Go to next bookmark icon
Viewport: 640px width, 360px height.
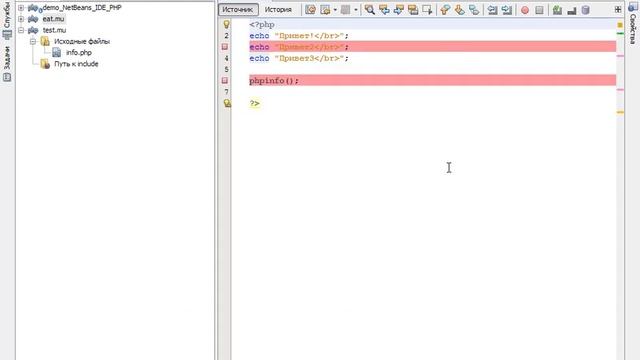pyautogui.click(x=460, y=10)
